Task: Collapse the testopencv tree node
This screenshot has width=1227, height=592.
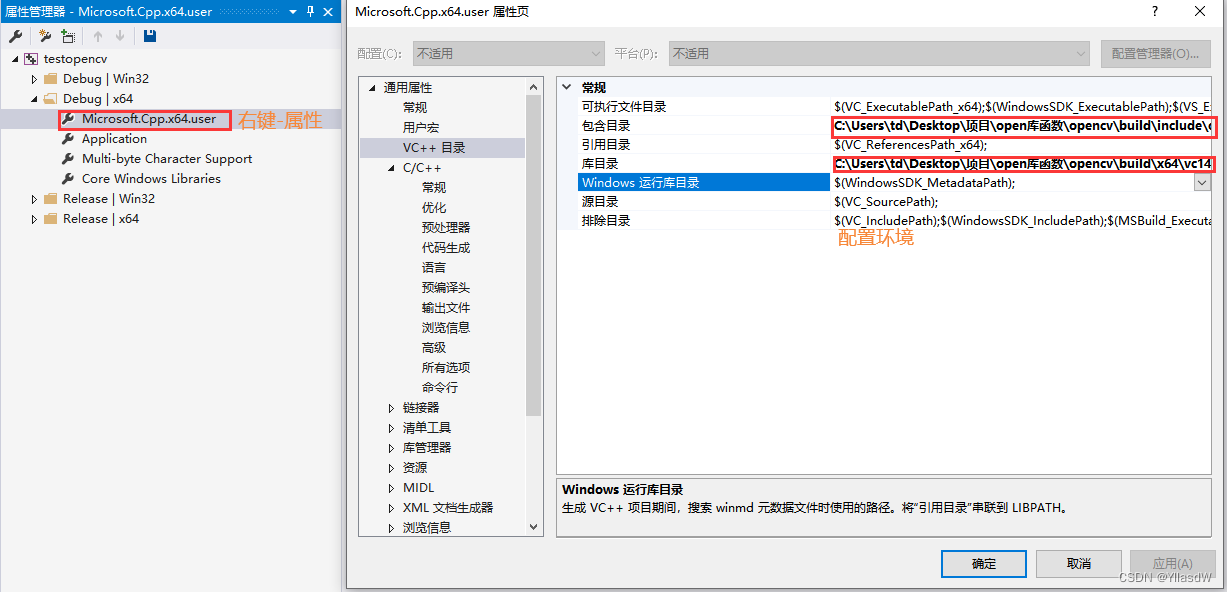Action: pyautogui.click(x=15, y=59)
